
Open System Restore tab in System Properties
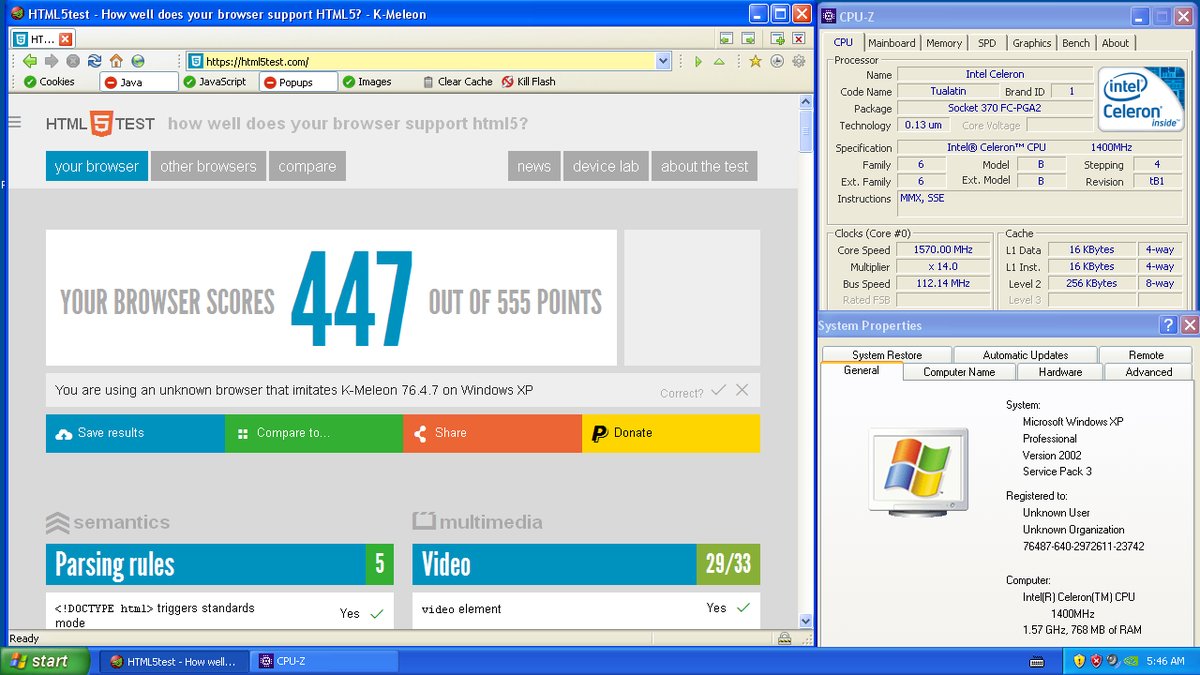point(887,355)
